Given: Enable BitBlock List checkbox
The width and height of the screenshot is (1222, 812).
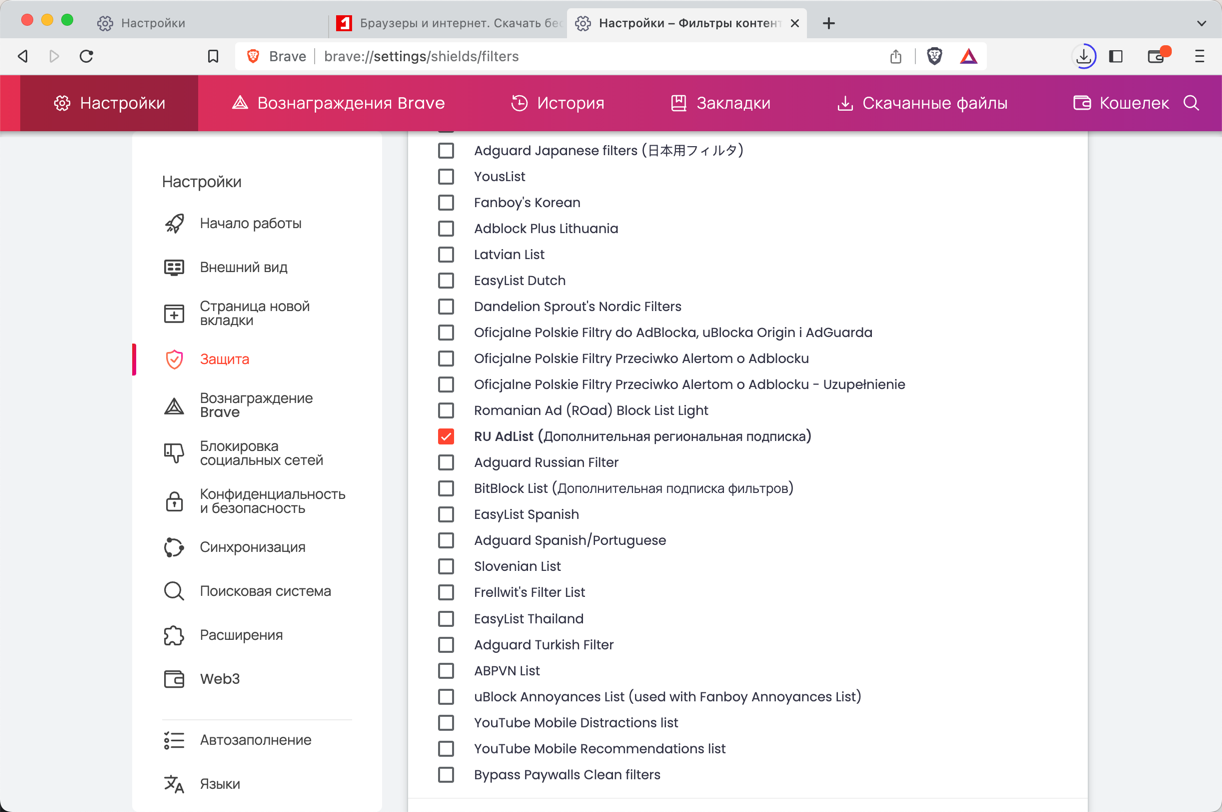Looking at the screenshot, I should coord(446,489).
